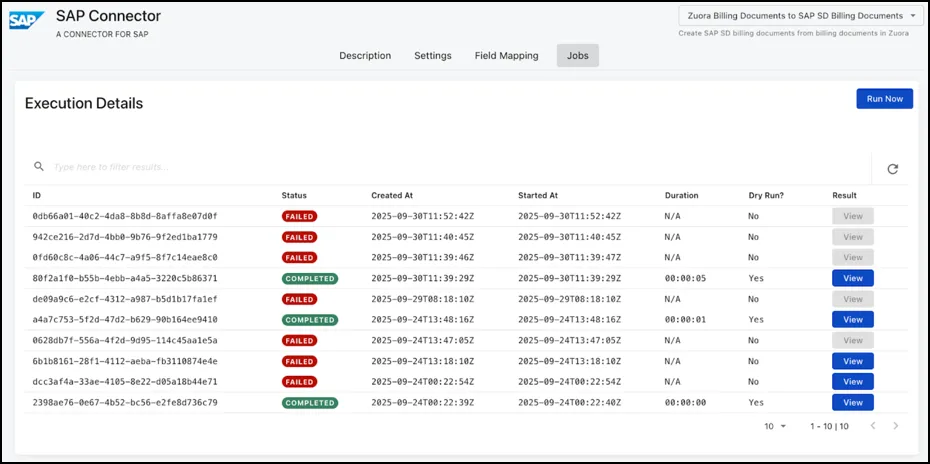
Task: Click the Run Now button
Action: (x=884, y=98)
